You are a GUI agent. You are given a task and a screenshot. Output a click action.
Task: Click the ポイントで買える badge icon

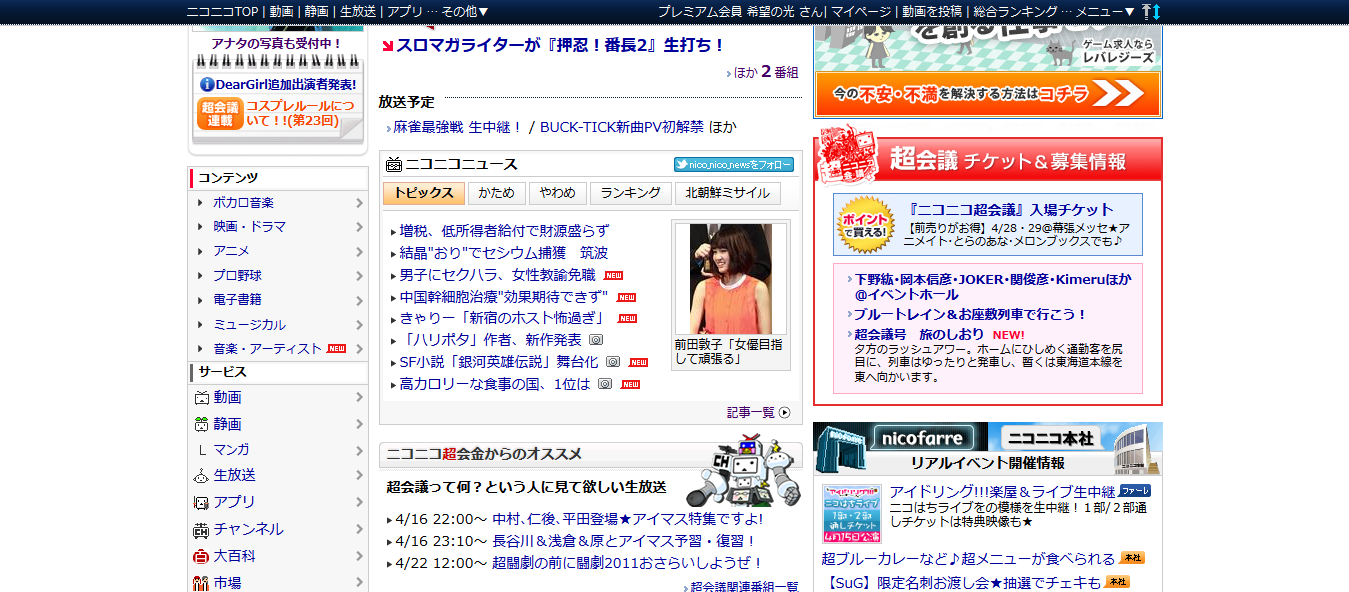(x=864, y=225)
